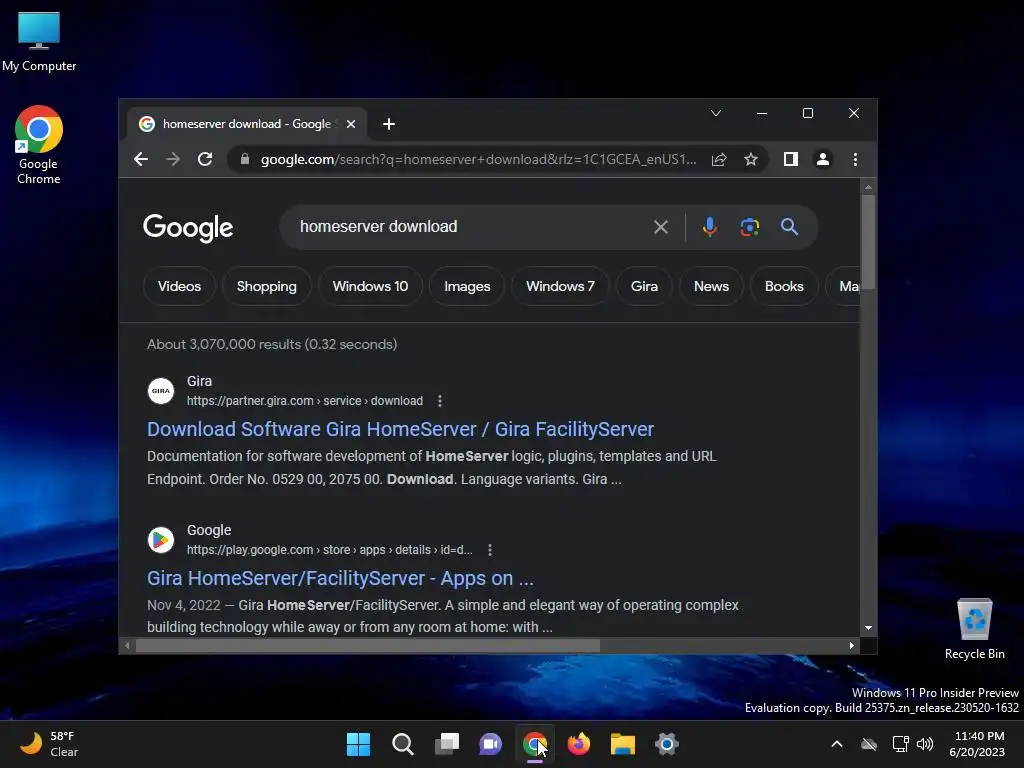Select the My Computer desktop icon
1024x768 pixels.
tap(39, 41)
